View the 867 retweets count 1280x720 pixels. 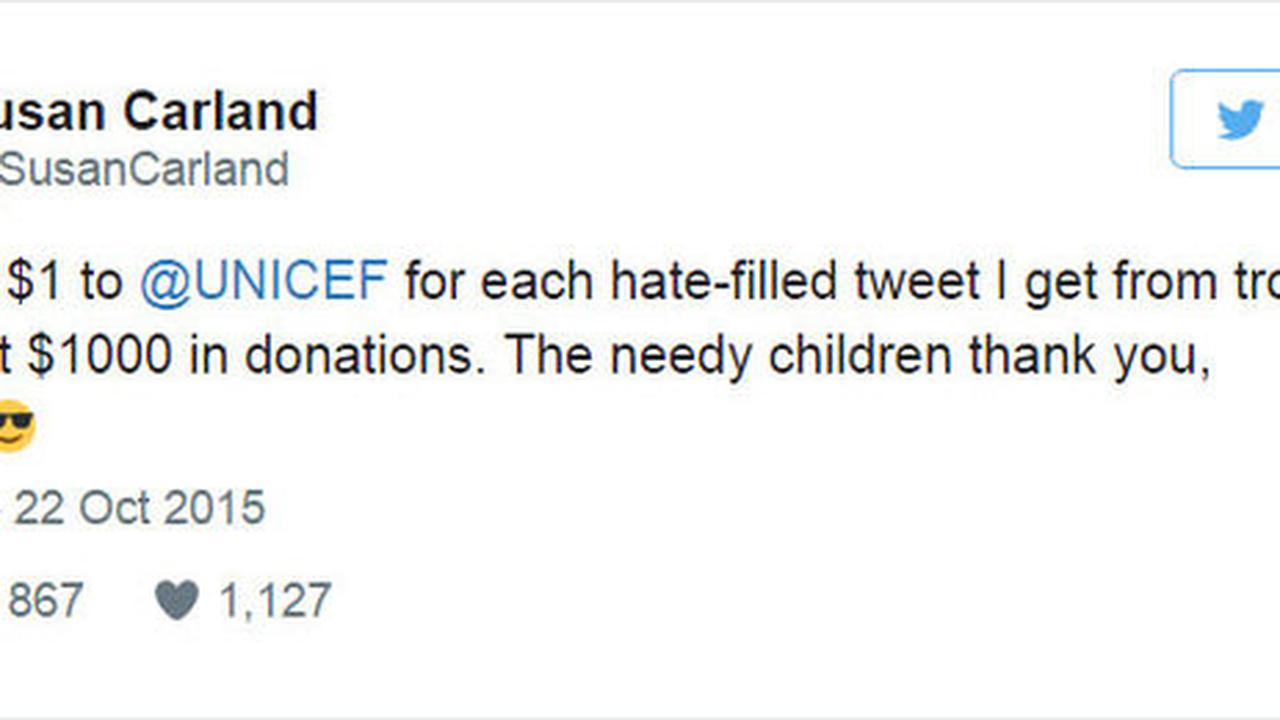(45, 601)
